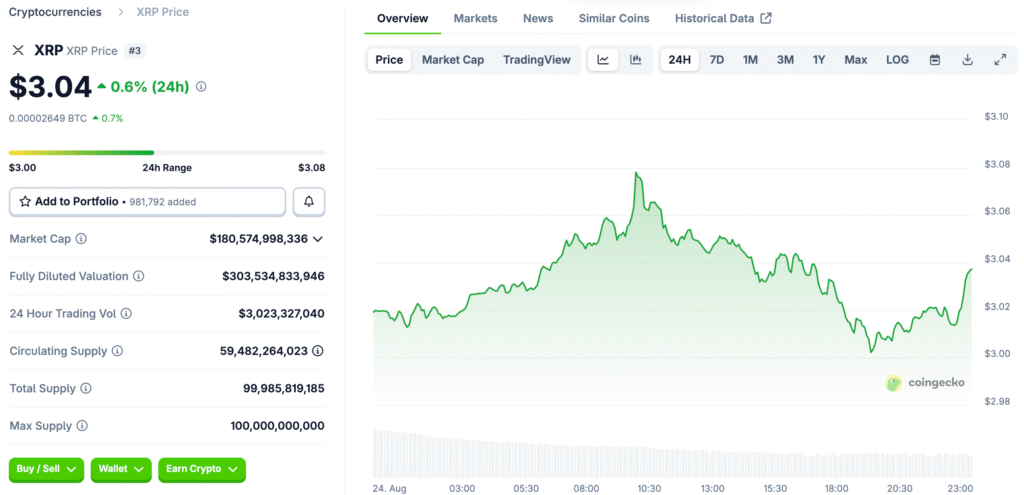Click the $3,023,327,040 trading volume value
This screenshot has width=1024, height=495.
point(281,313)
